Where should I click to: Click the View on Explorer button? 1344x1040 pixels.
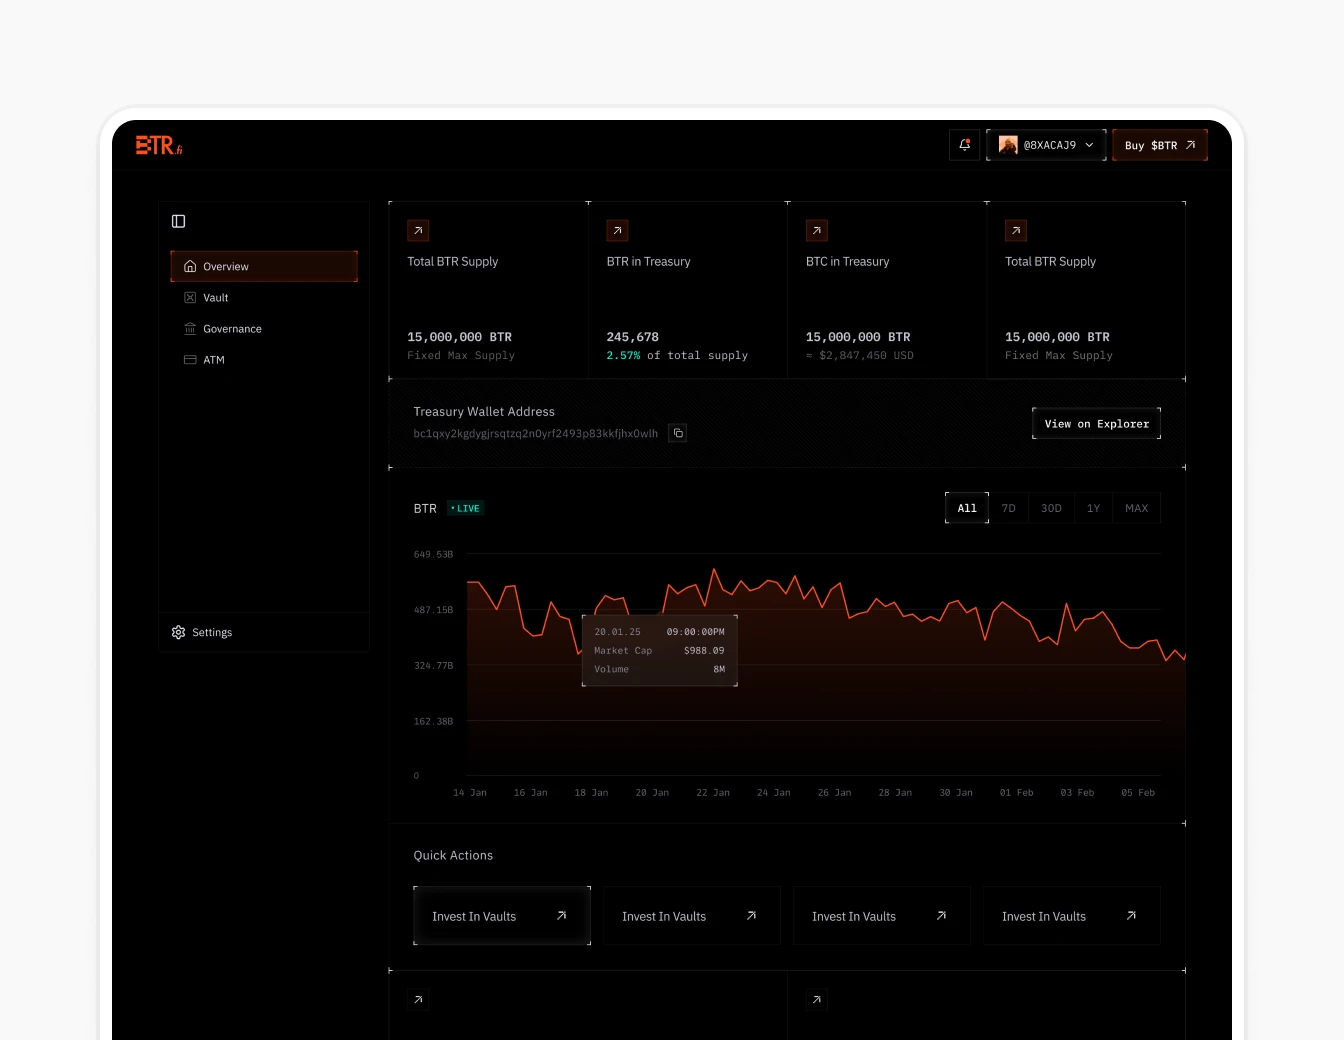coord(1096,423)
